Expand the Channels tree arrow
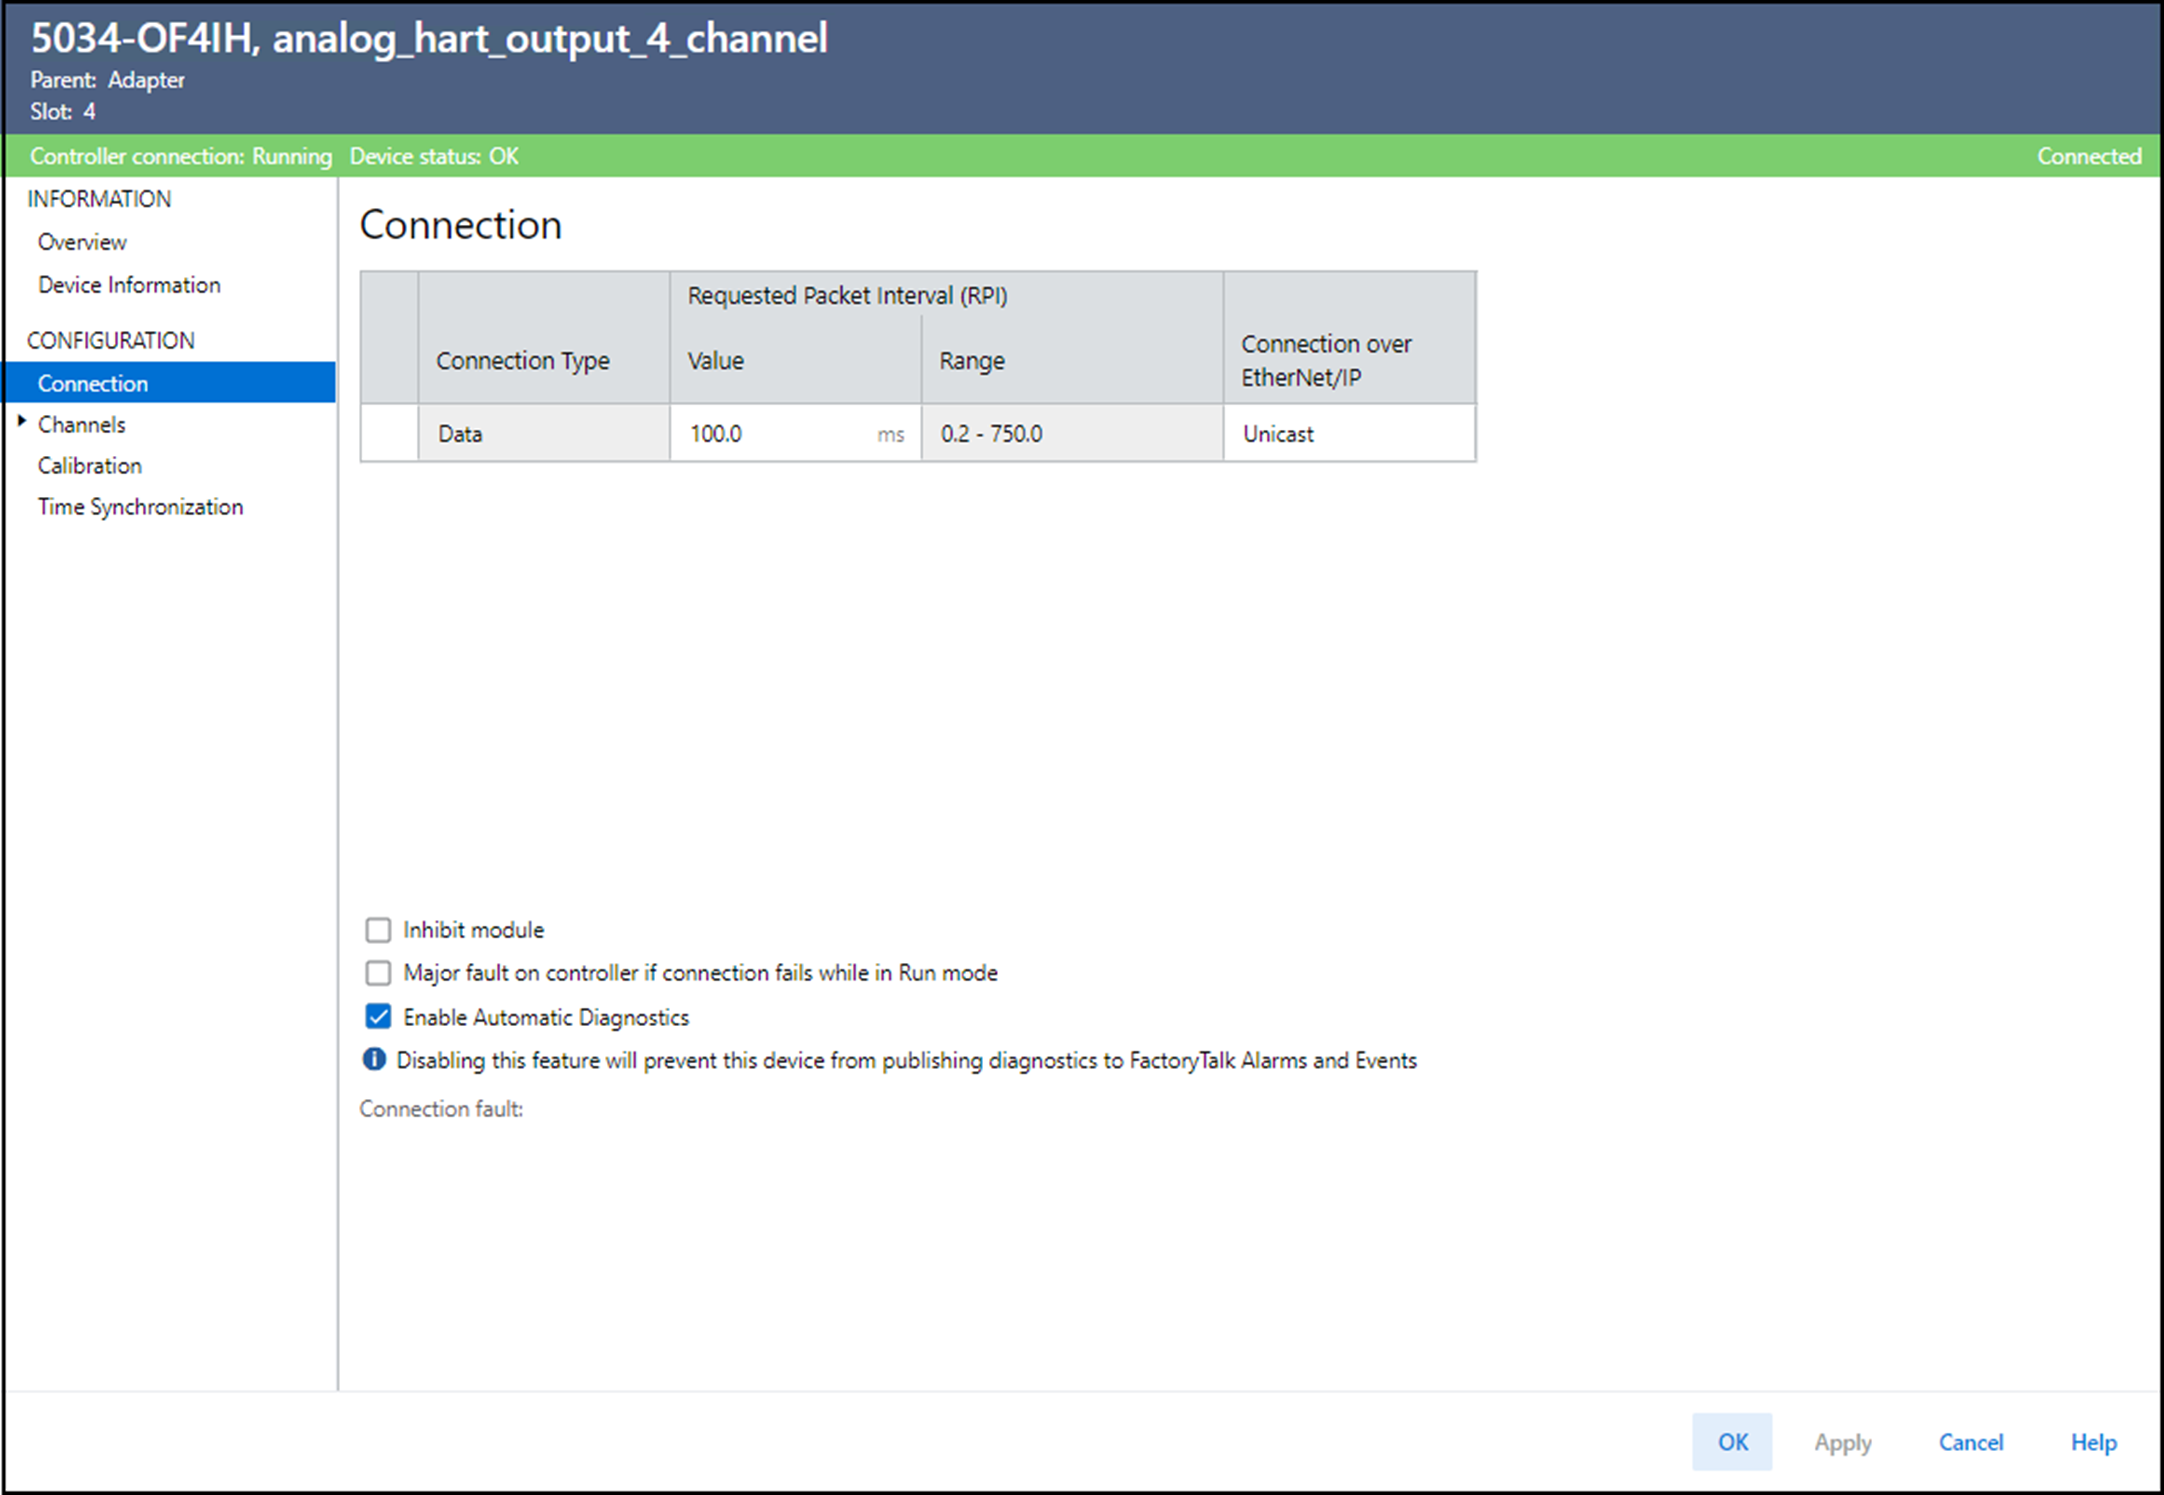The width and height of the screenshot is (2164, 1495). [x=22, y=422]
